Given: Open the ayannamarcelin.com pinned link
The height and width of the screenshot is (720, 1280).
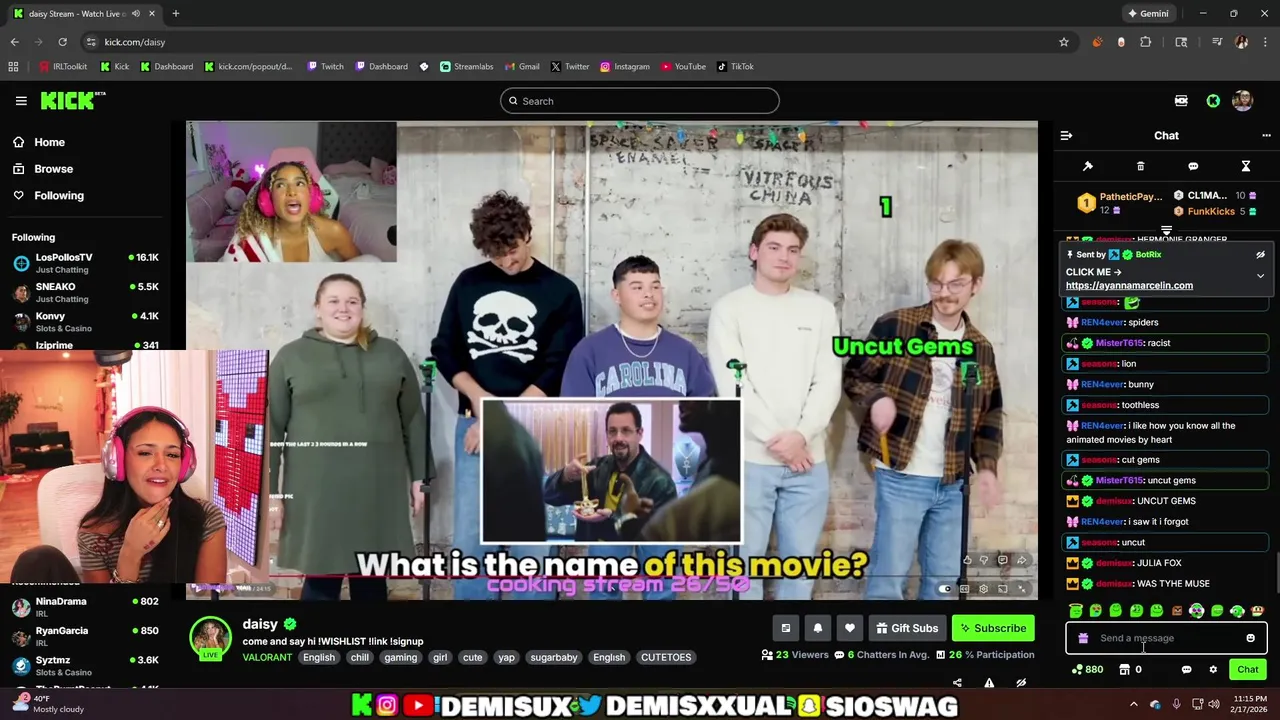Looking at the screenshot, I should (1129, 285).
